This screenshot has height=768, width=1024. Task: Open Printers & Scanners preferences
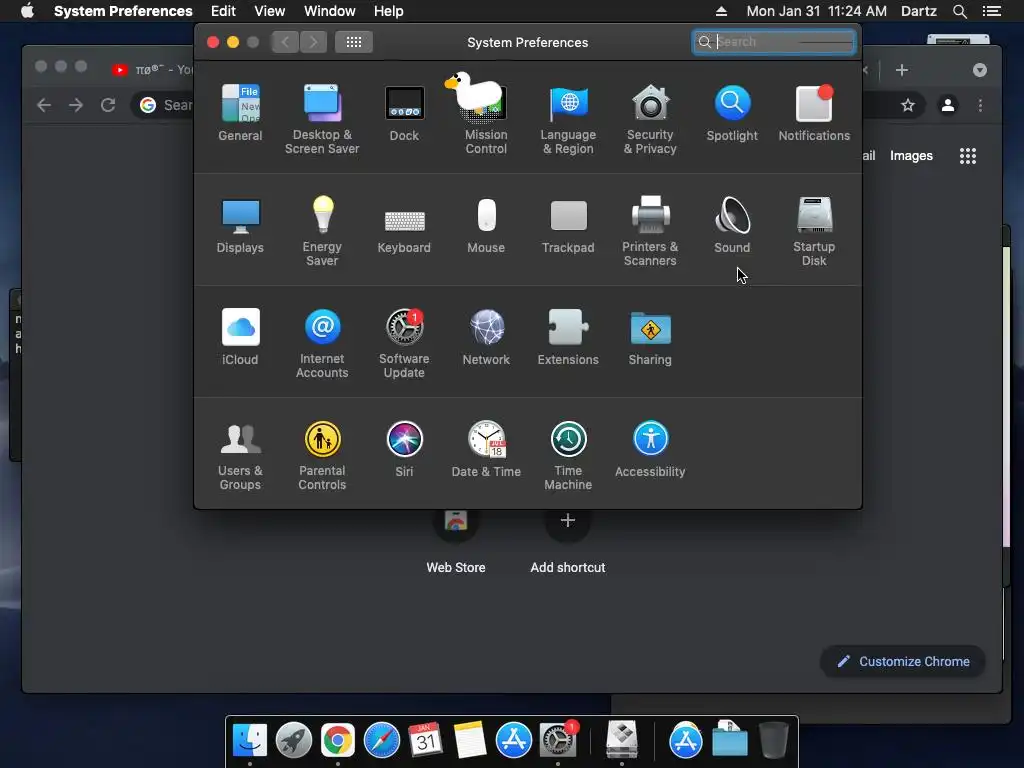coord(650,231)
